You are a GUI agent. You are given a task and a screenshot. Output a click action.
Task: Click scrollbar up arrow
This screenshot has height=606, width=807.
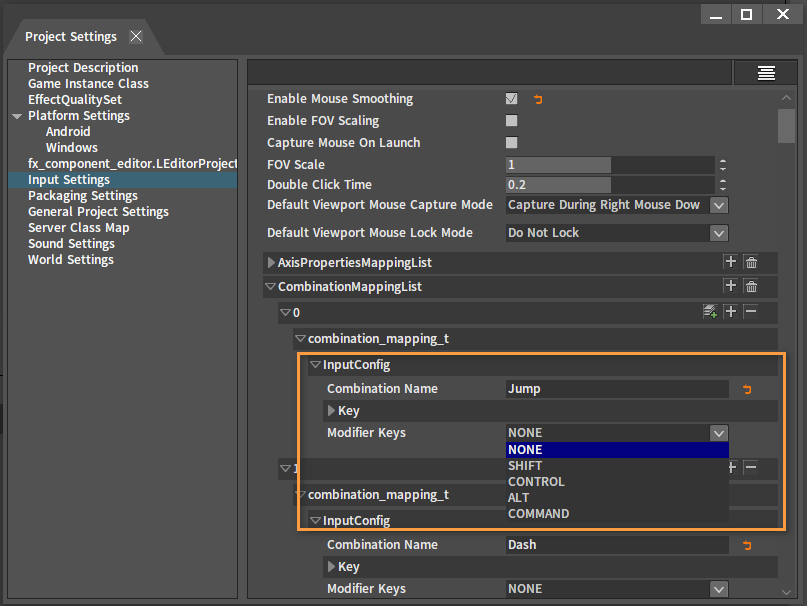point(786,98)
